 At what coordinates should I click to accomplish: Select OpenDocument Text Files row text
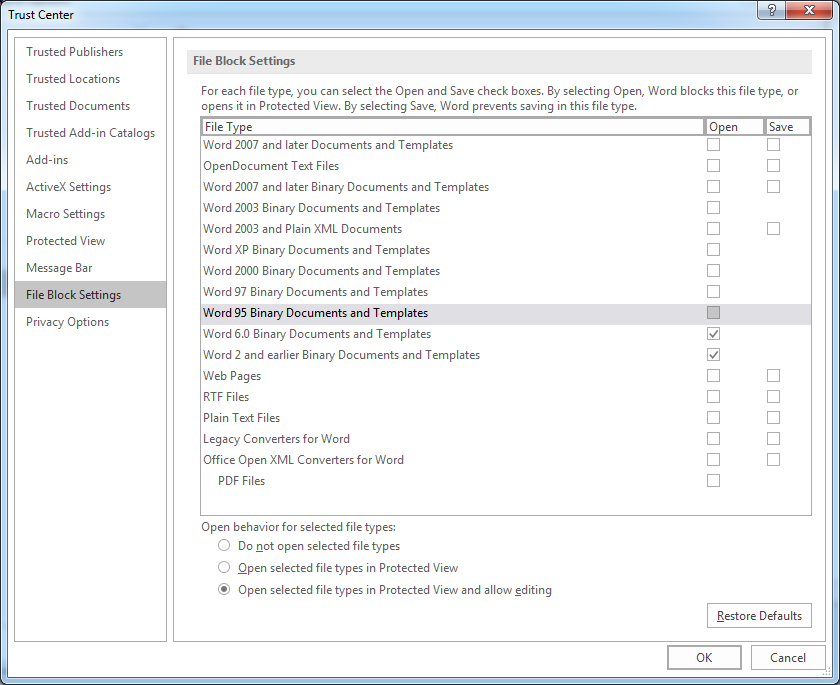tap(271, 166)
